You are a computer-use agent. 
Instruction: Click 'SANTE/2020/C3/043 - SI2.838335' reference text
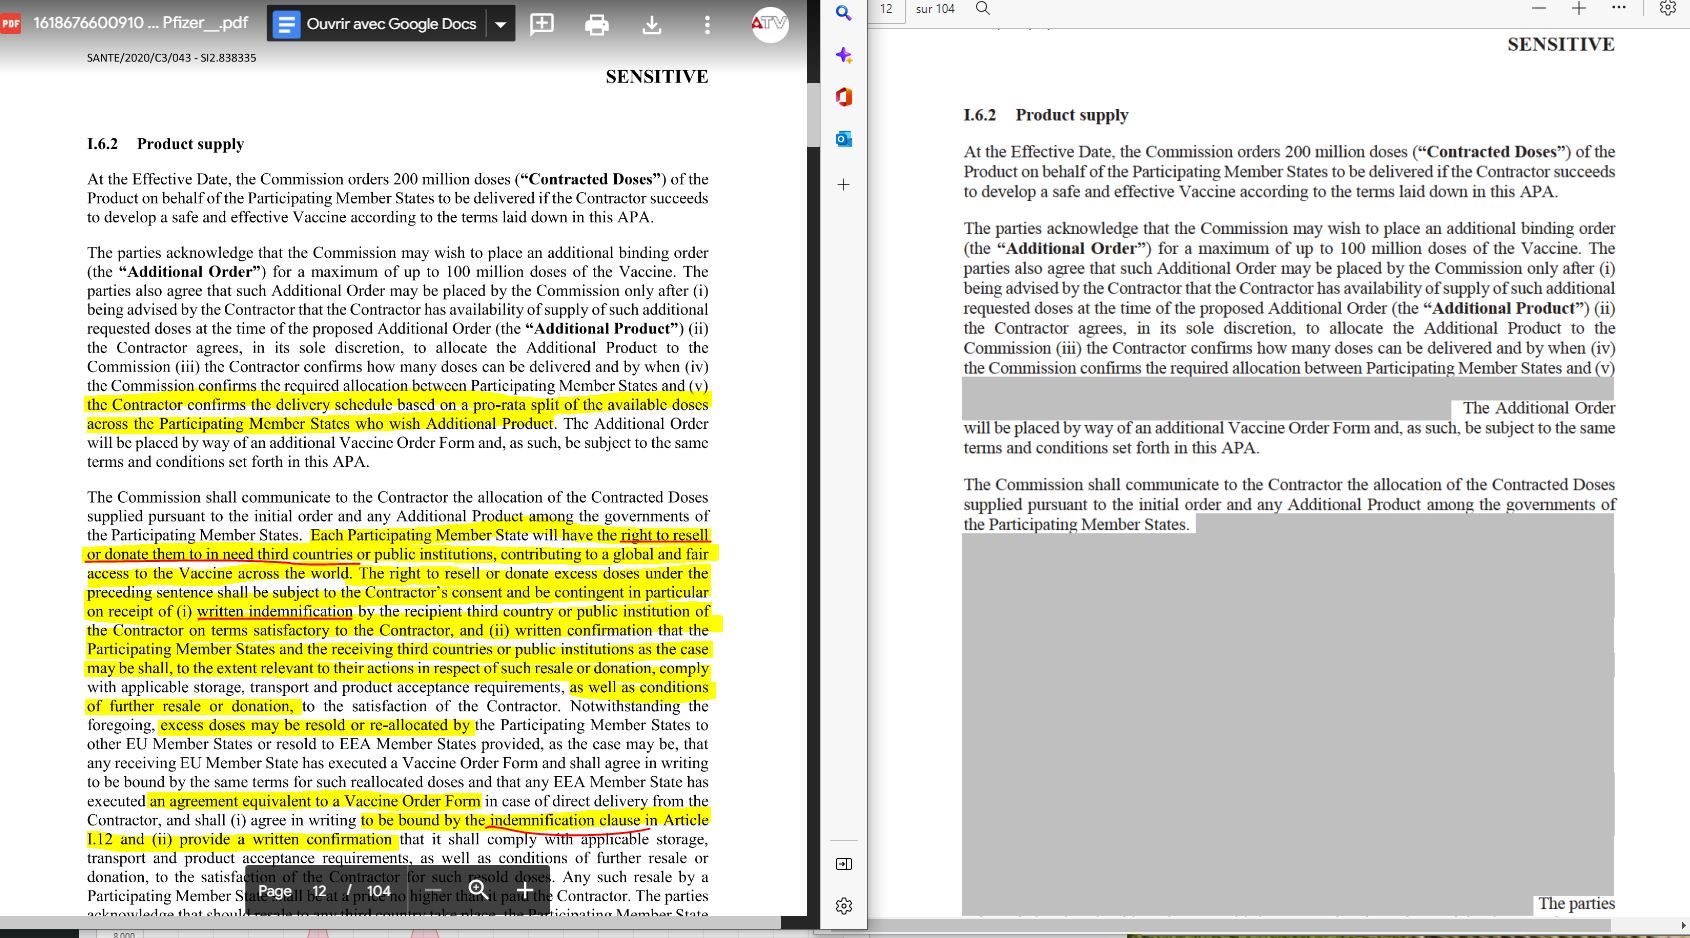coord(171,58)
